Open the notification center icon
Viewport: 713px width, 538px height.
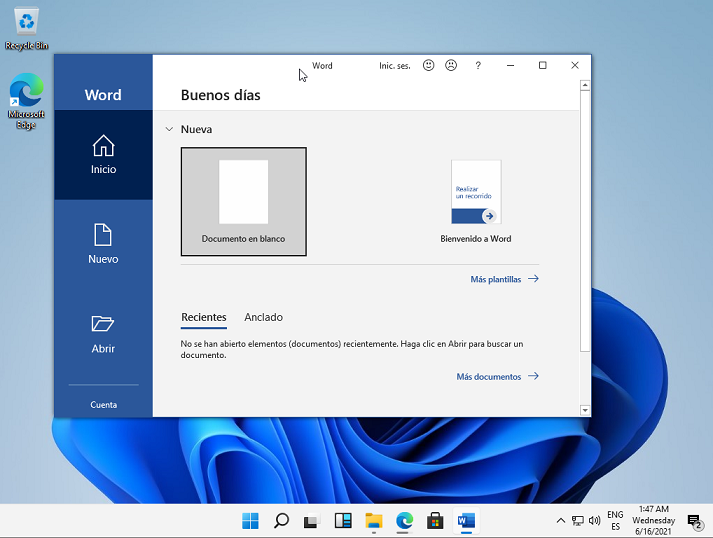coord(694,522)
